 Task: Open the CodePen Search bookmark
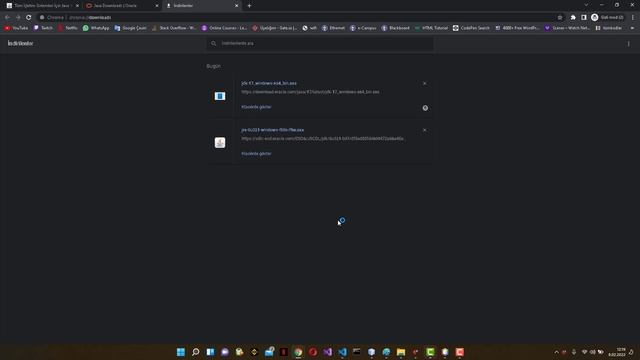pos(471,28)
